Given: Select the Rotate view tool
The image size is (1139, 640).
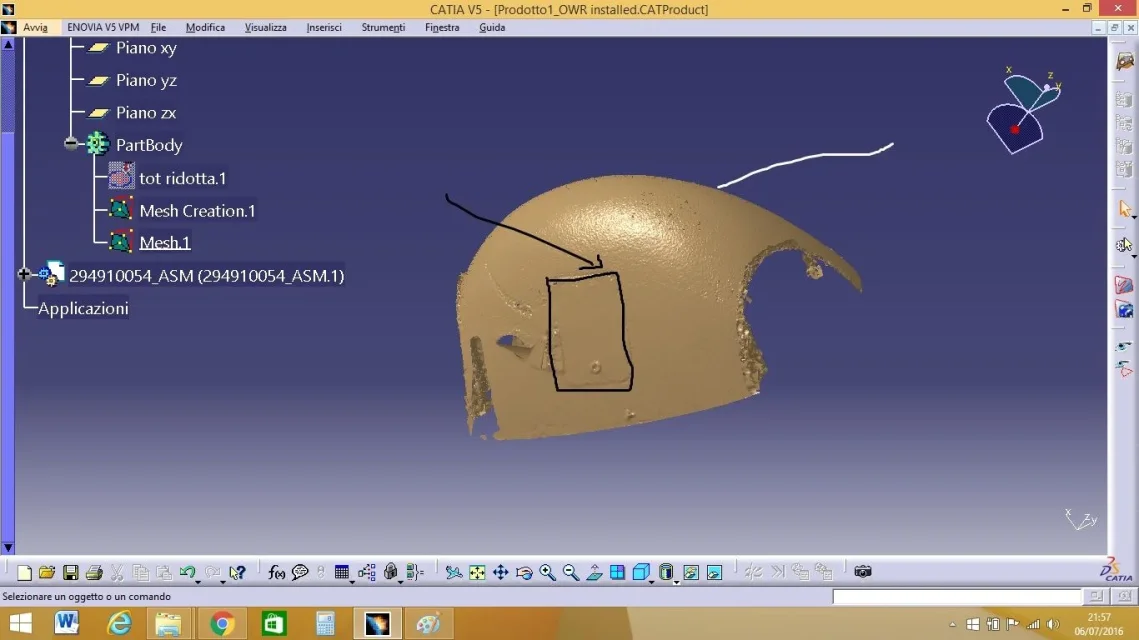Looking at the screenshot, I should (x=524, y=572).
